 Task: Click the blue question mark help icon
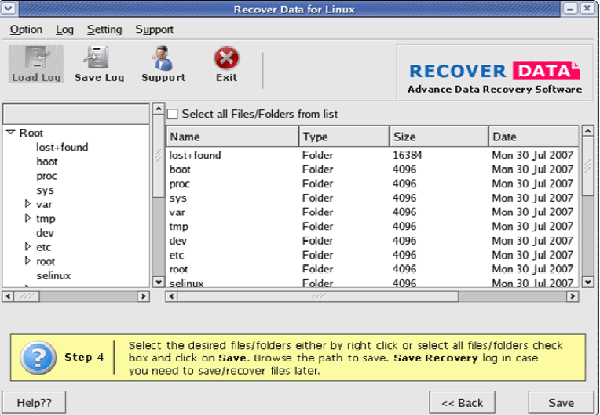pos(38,358)
